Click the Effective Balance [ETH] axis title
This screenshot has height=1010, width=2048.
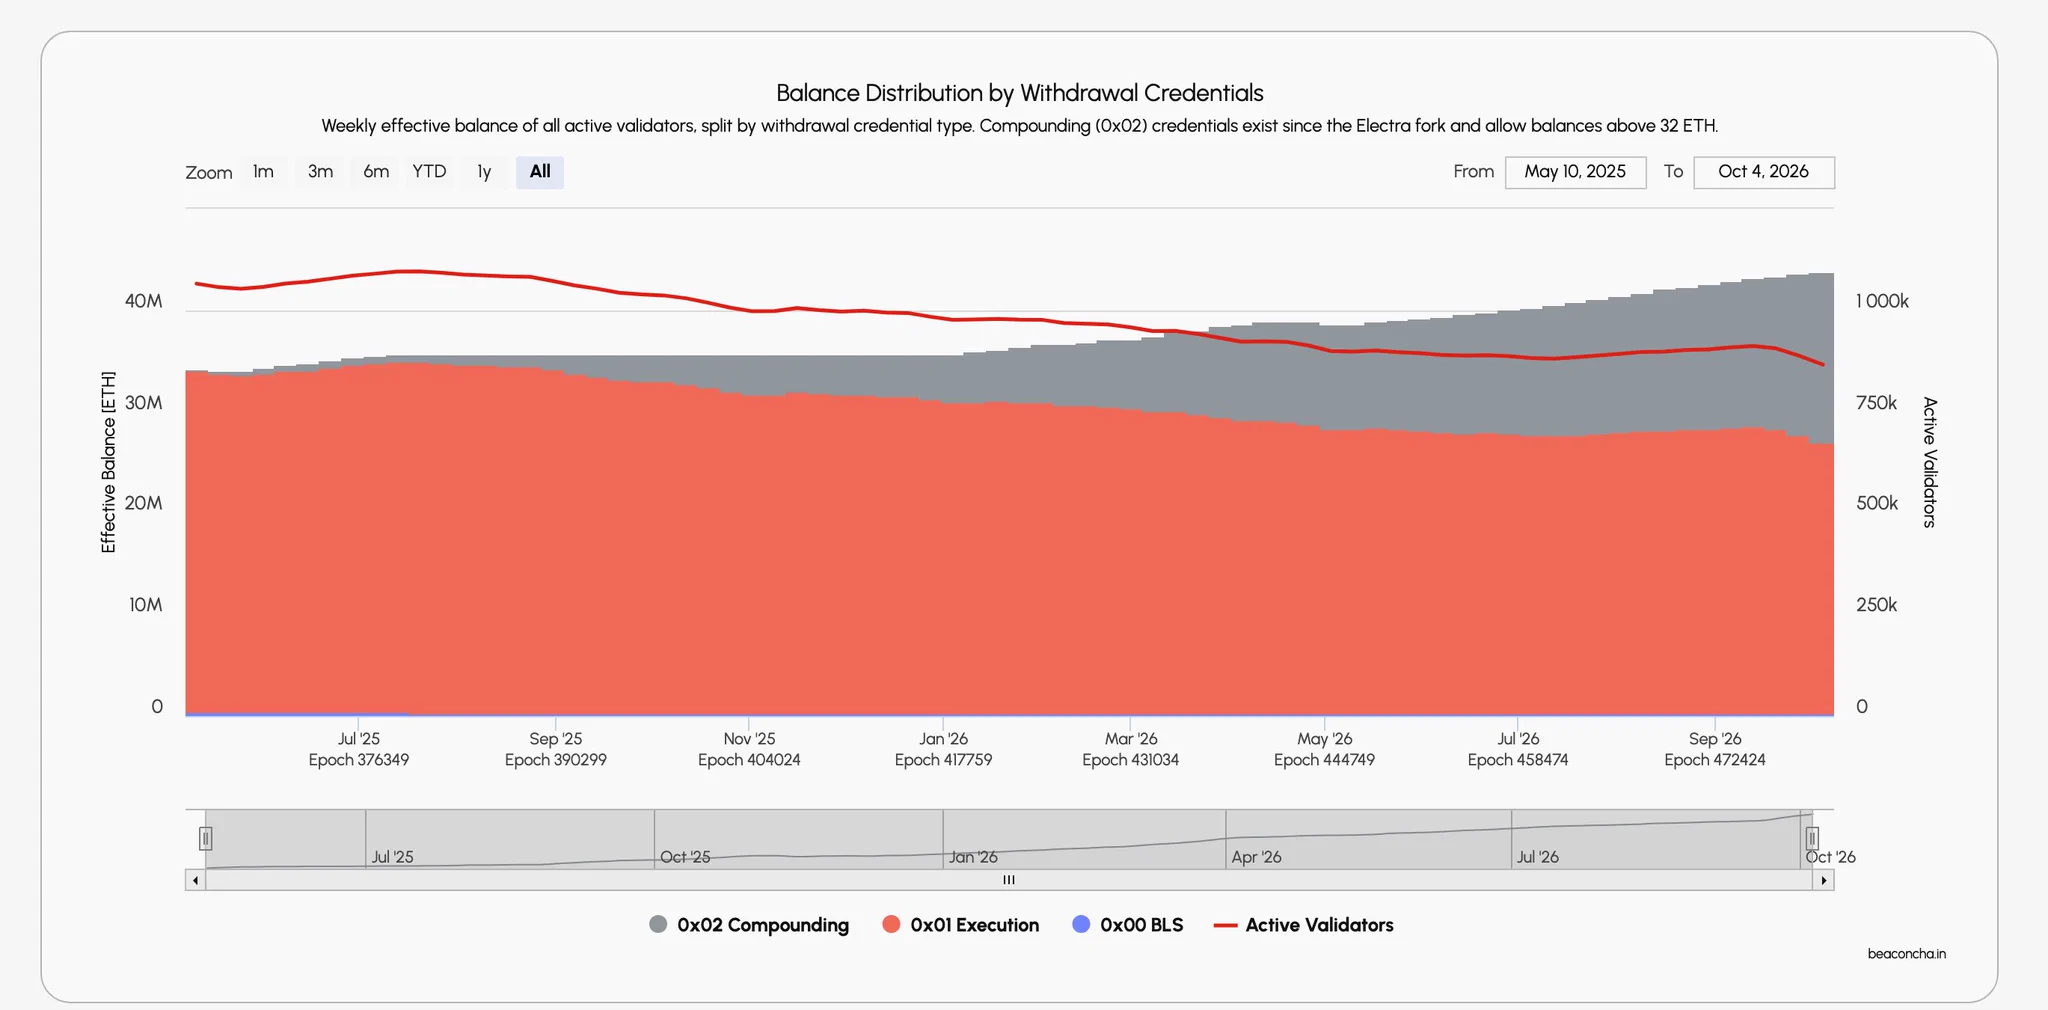(108, 462)
